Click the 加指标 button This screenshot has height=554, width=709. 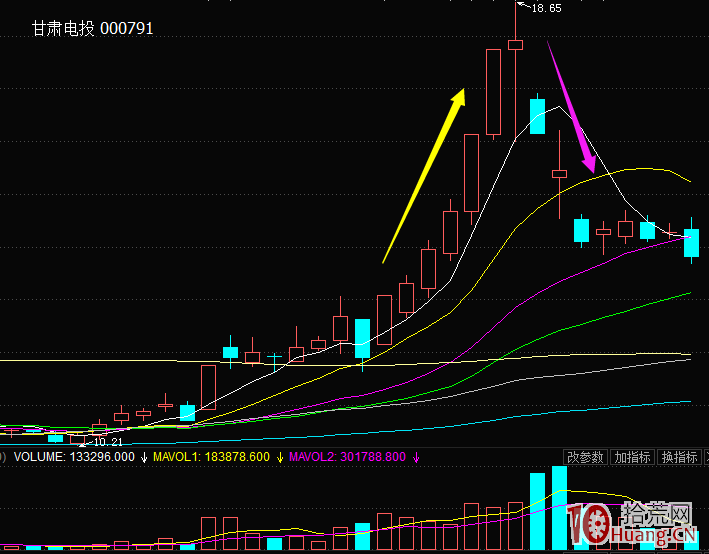click(x=632, y=457)
